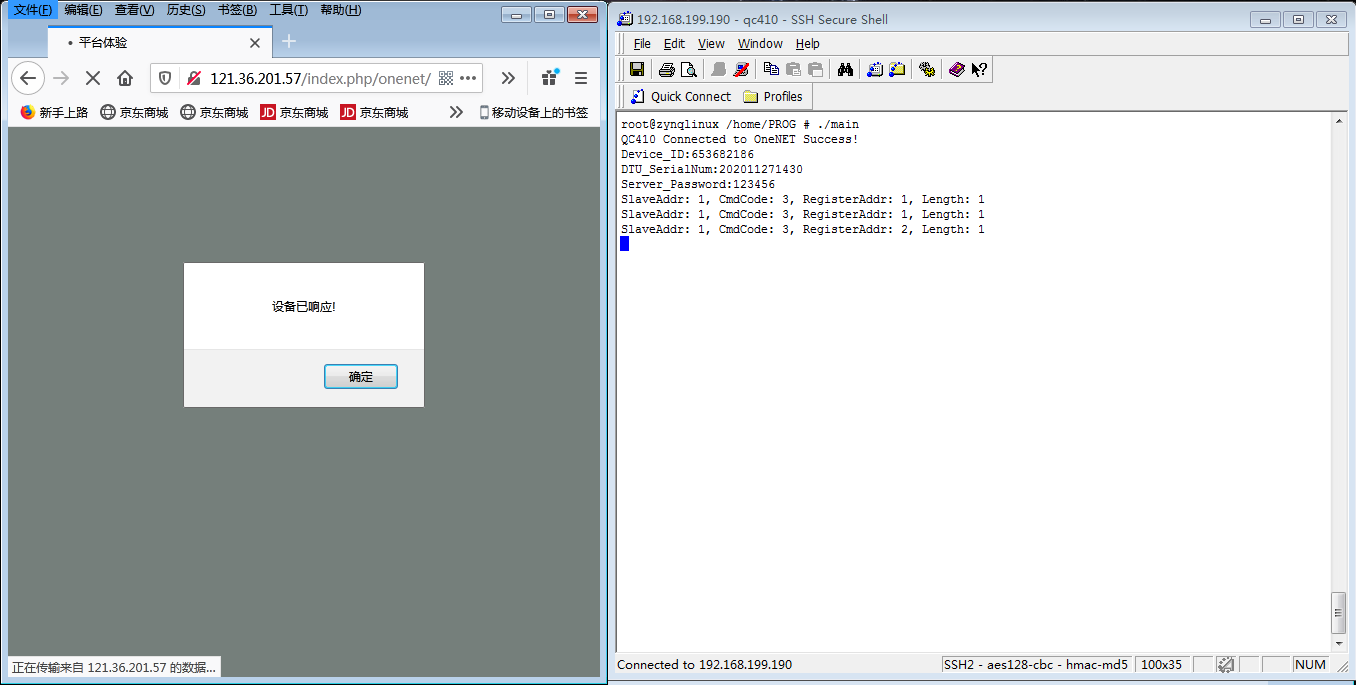Click the Disconnect icon in SSH toolbar
Screen dimensions: 1356x685
[x=741, y=69]
